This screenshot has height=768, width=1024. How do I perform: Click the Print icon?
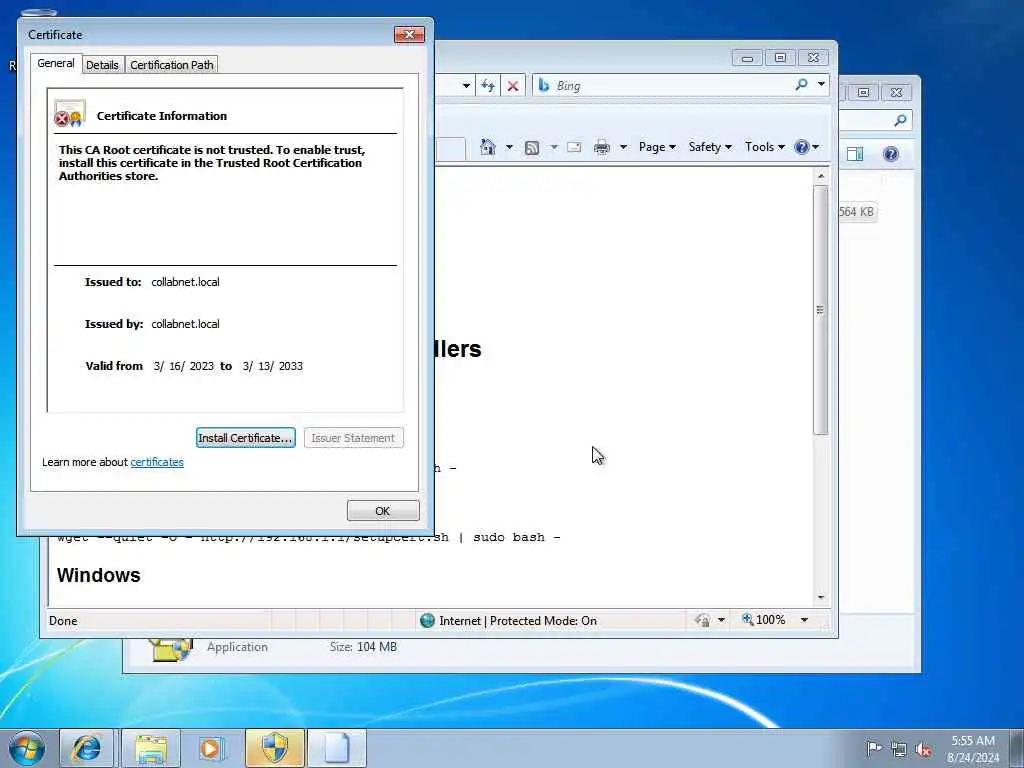coord(601,147)
